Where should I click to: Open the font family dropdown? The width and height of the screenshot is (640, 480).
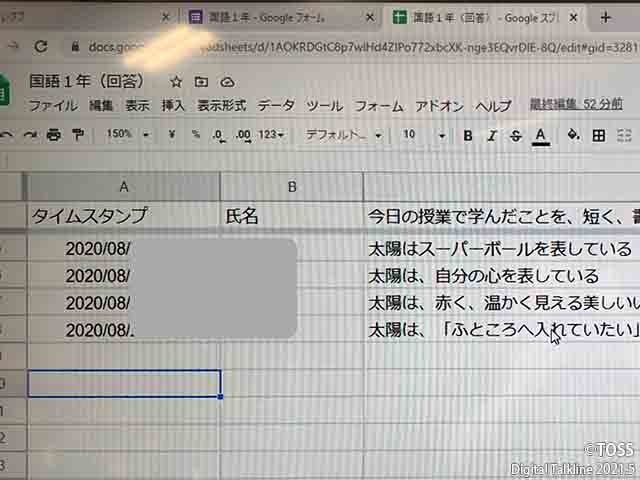point(343,135)
